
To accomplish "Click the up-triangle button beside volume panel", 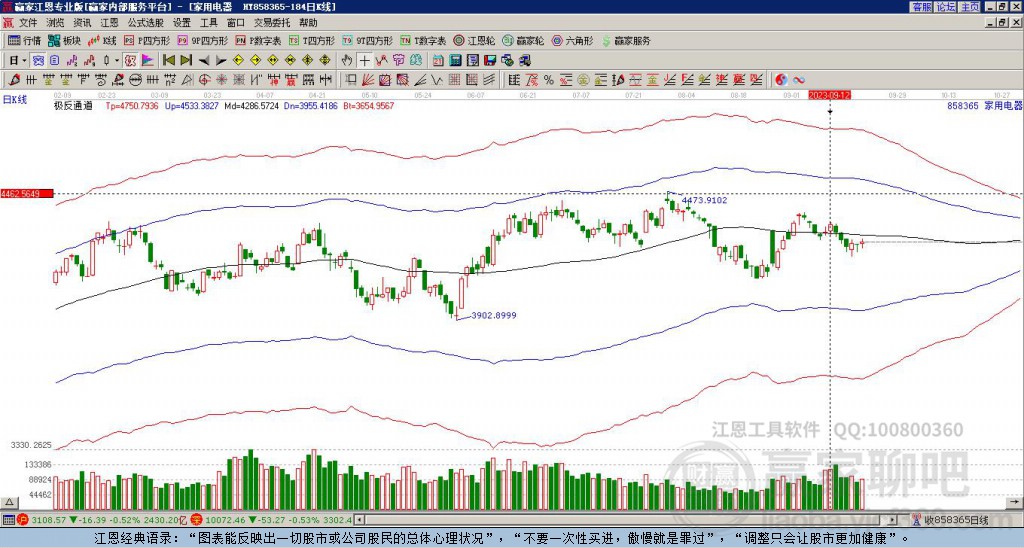I will point(8,502).
